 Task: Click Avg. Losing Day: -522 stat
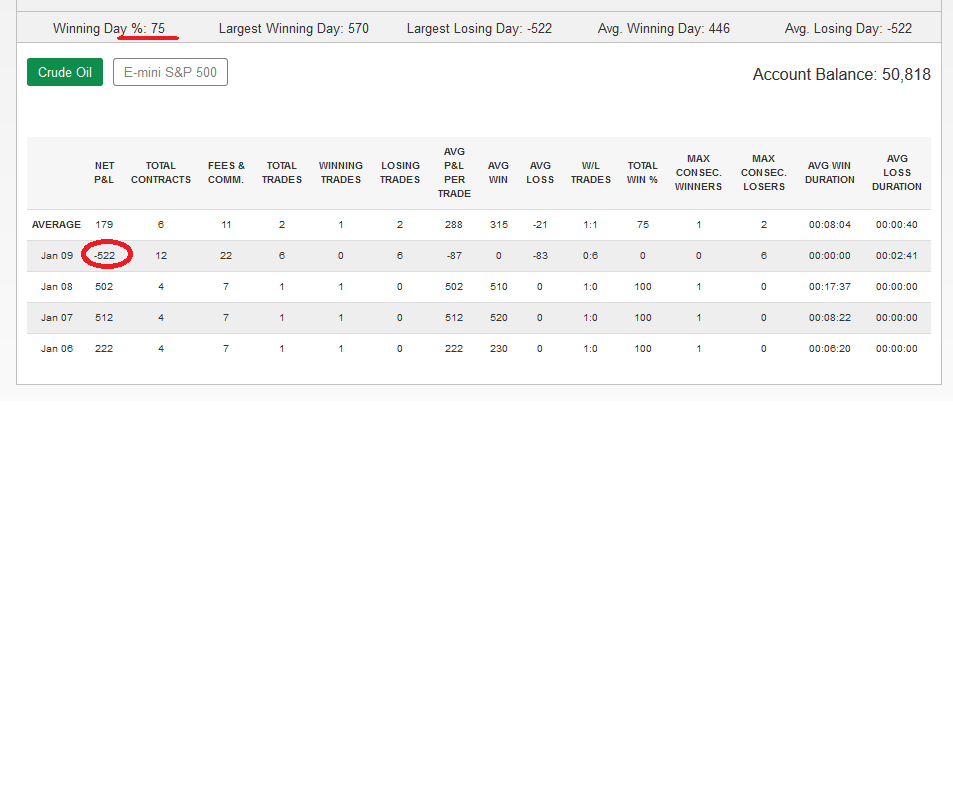click(x=848, y=29)
